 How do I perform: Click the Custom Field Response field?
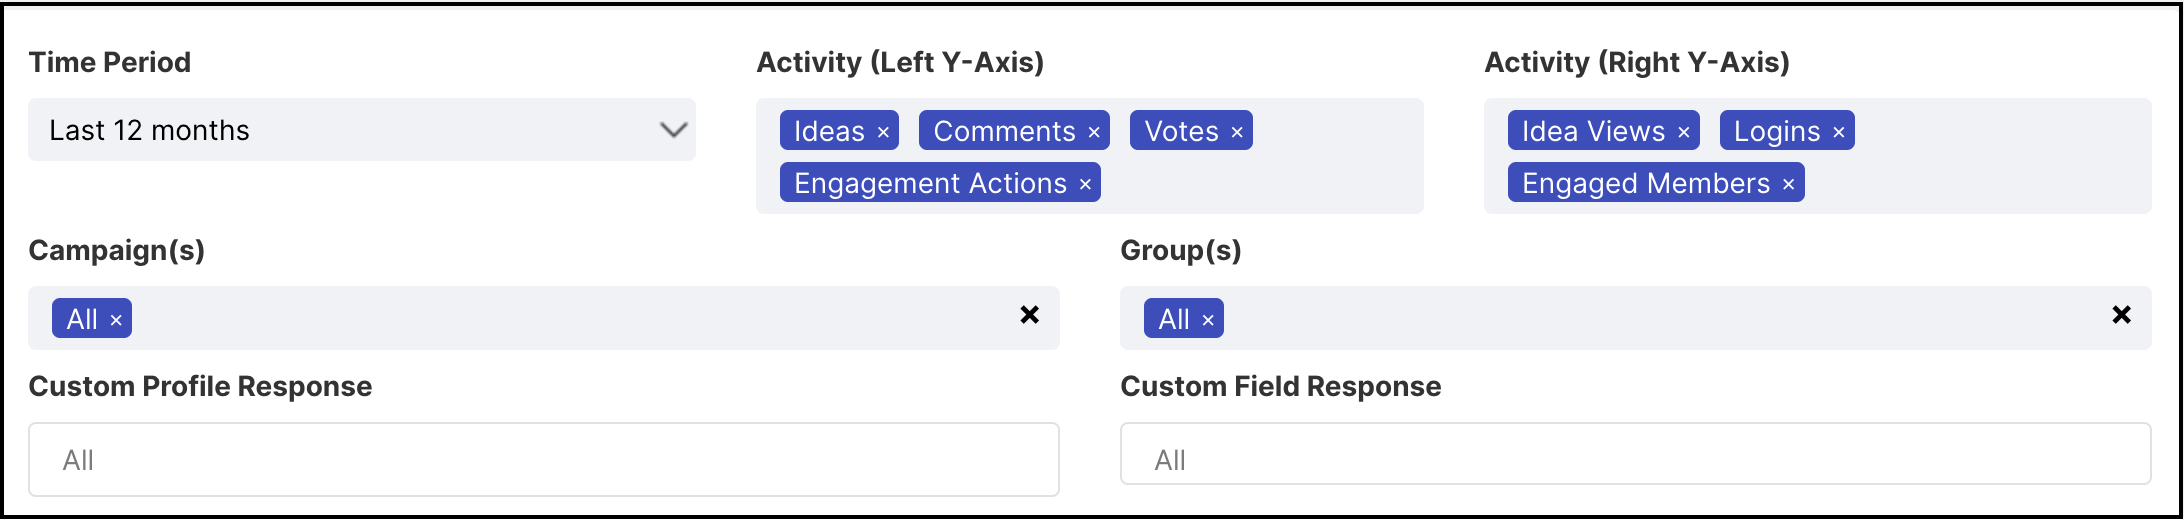tap(1636, 454)
